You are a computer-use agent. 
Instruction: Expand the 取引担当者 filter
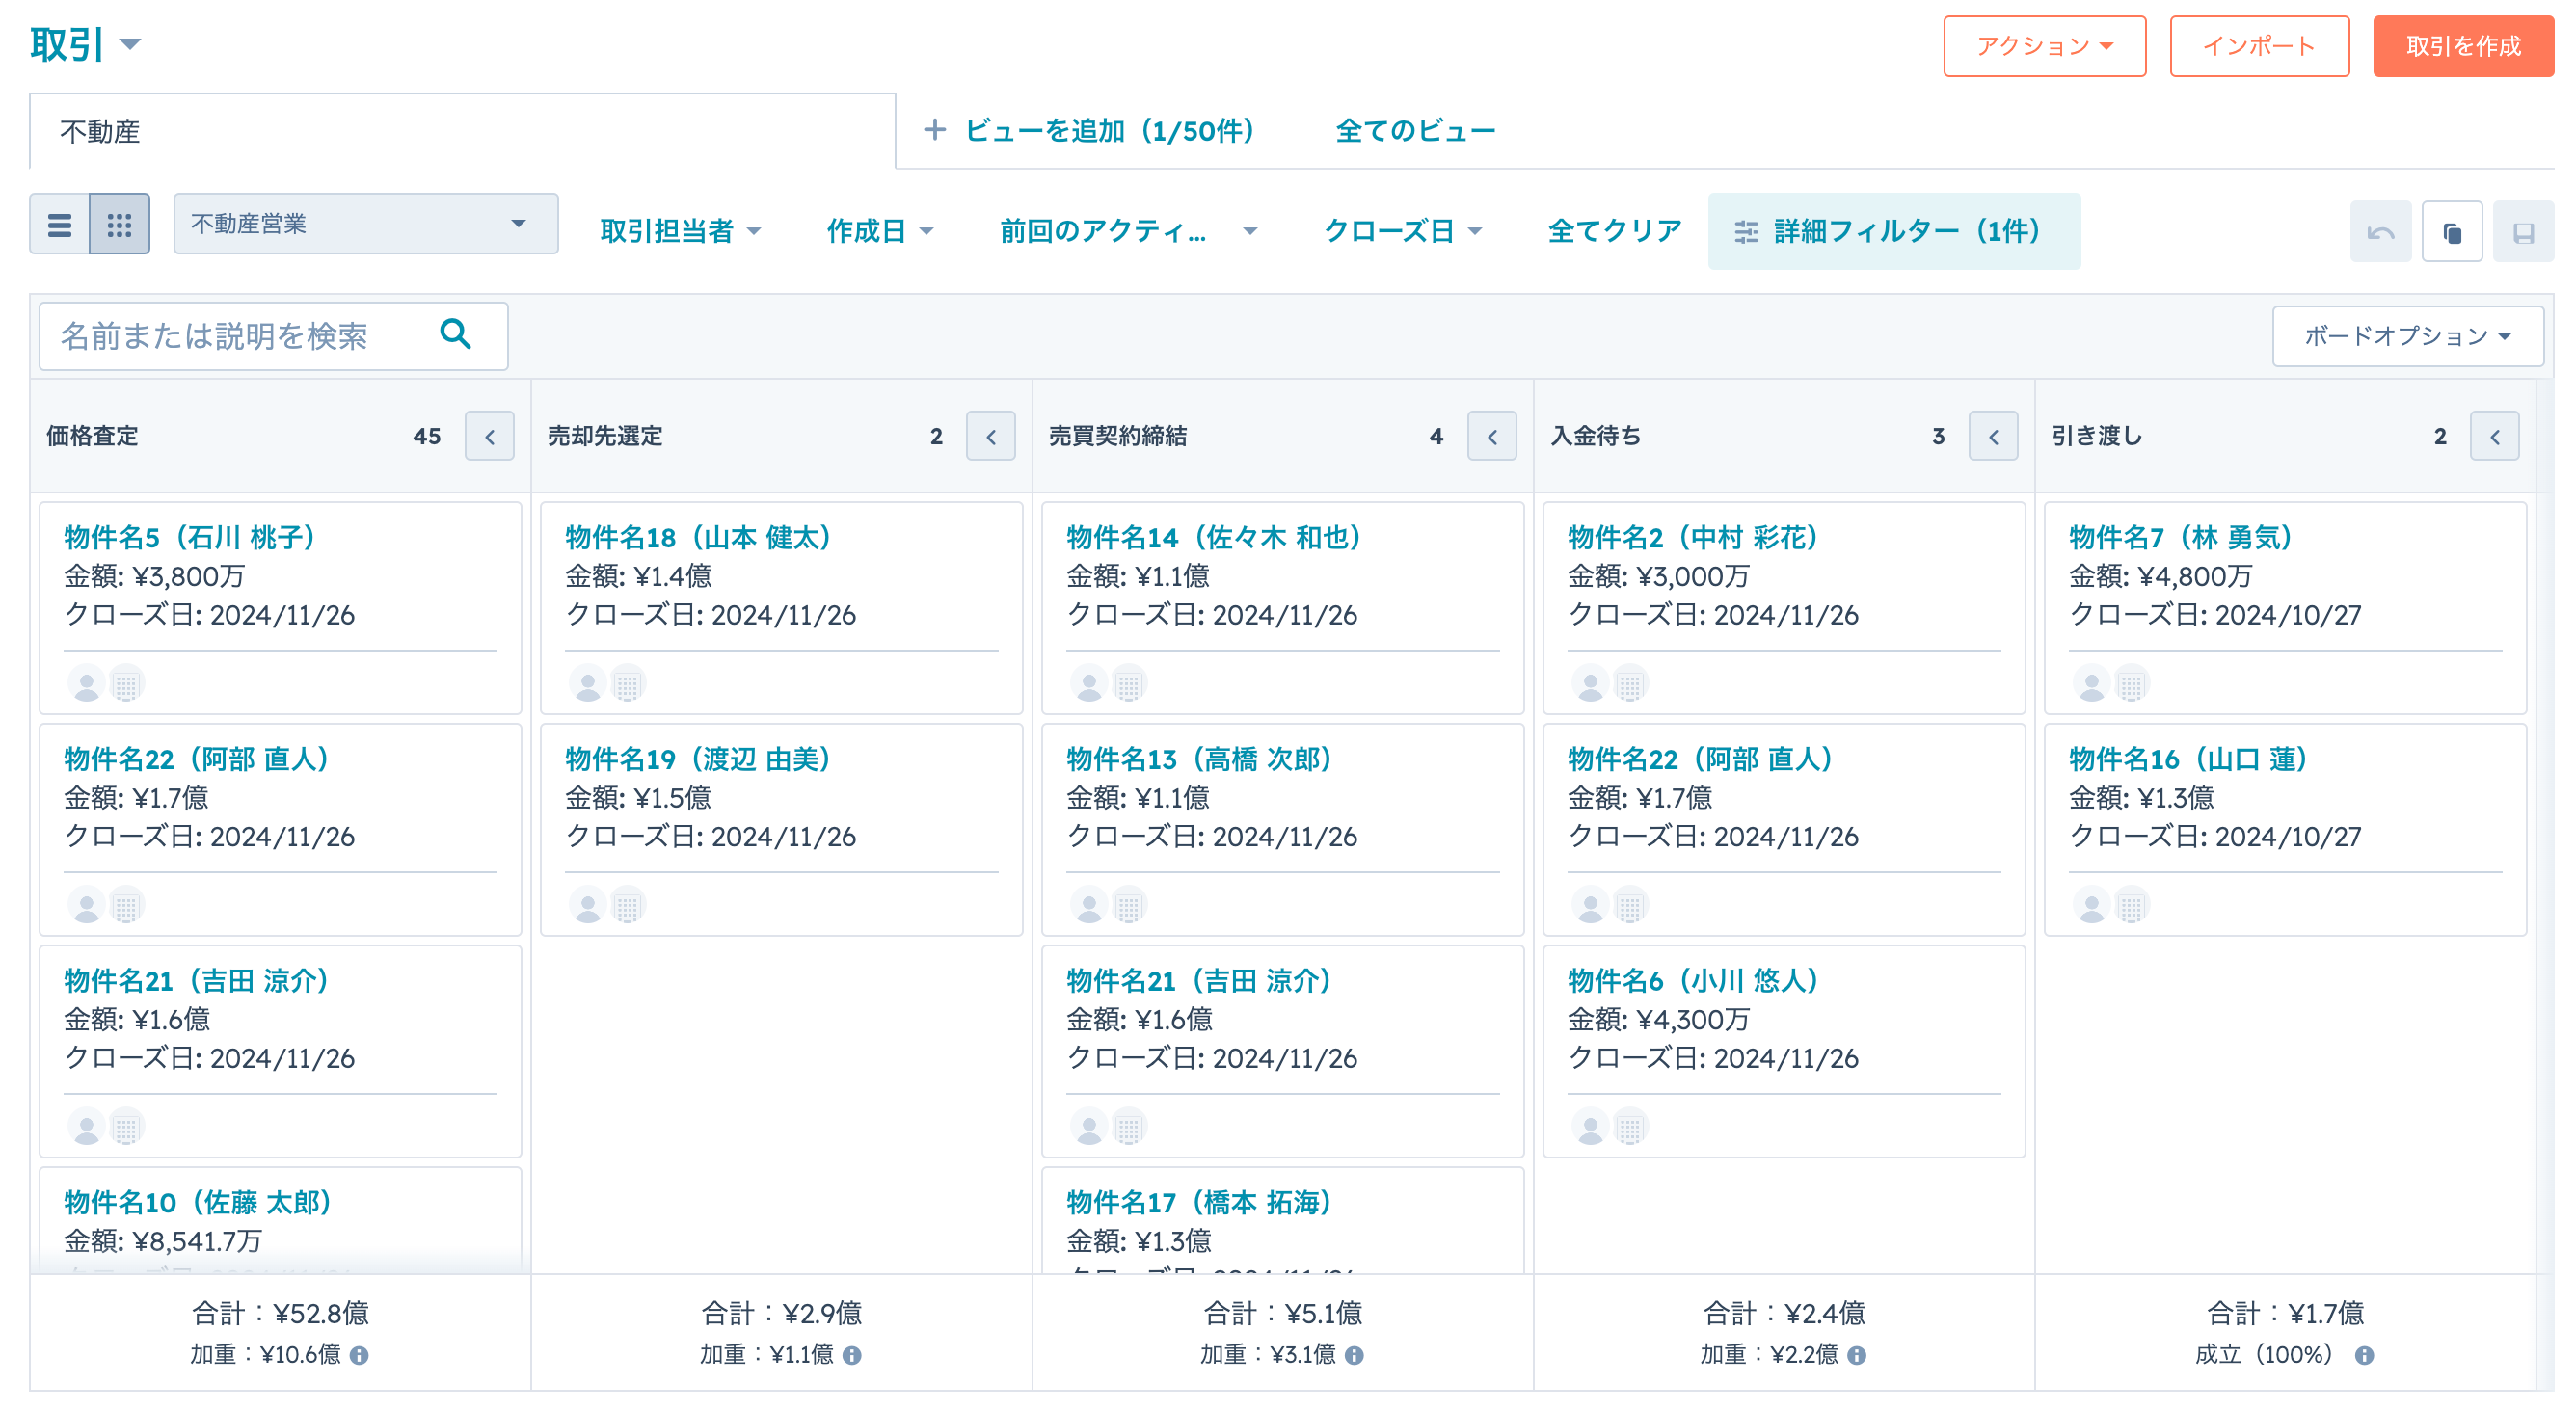pyautogui.click(x=680, y=231)
